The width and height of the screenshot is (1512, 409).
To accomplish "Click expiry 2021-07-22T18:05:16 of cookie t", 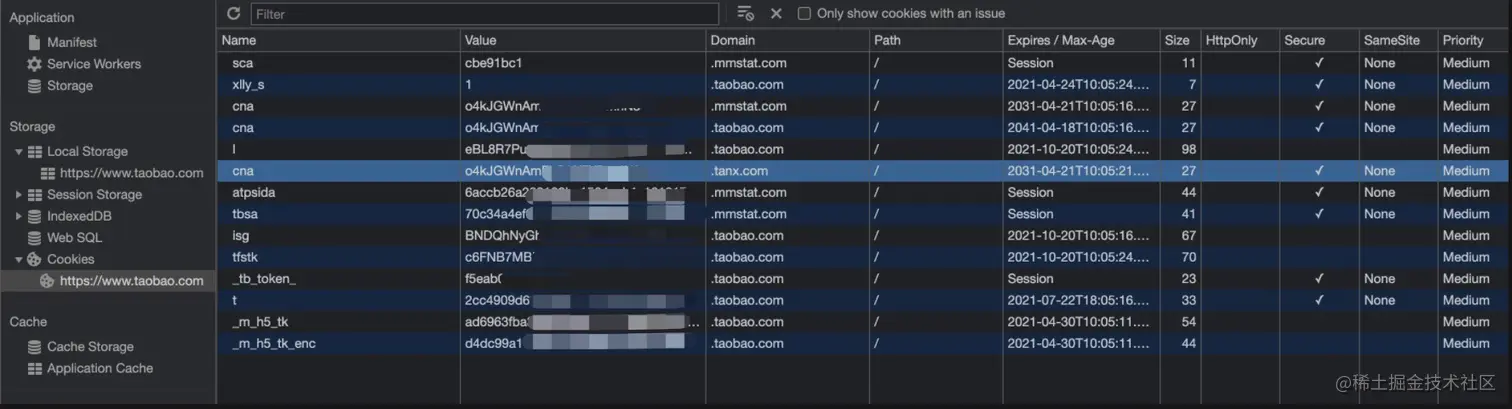I will (1079, 300).
